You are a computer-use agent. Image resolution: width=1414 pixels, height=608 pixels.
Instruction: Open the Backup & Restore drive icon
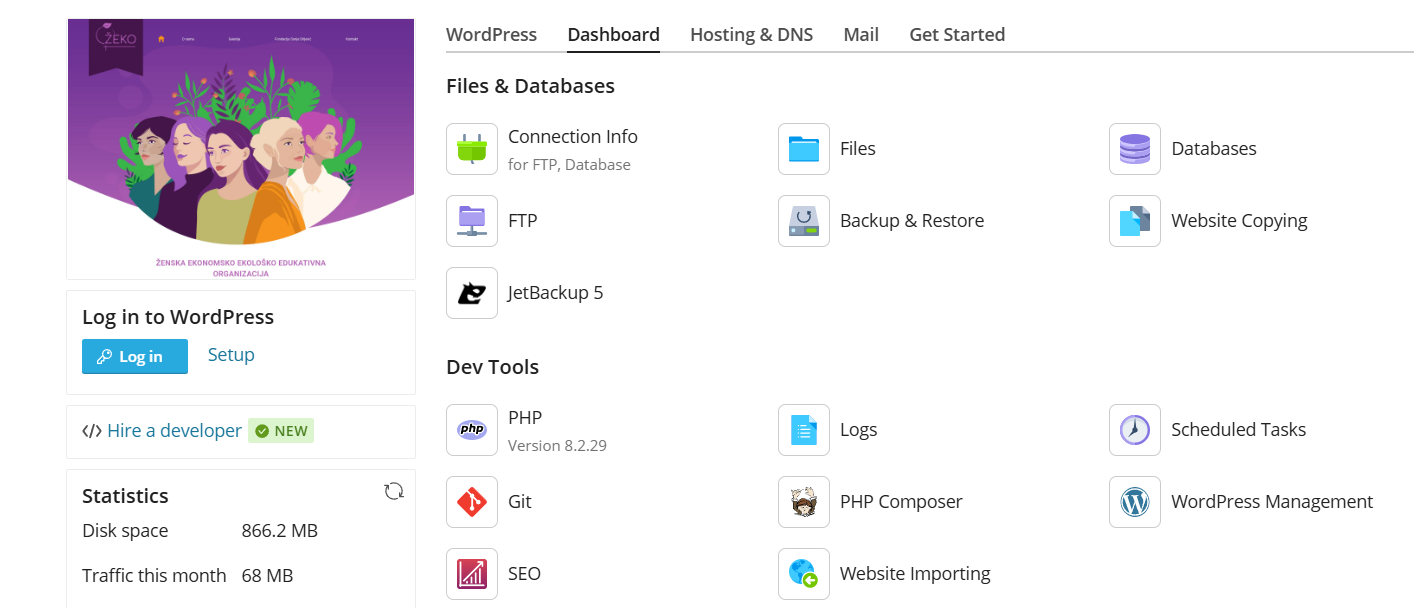coord(804,221)
